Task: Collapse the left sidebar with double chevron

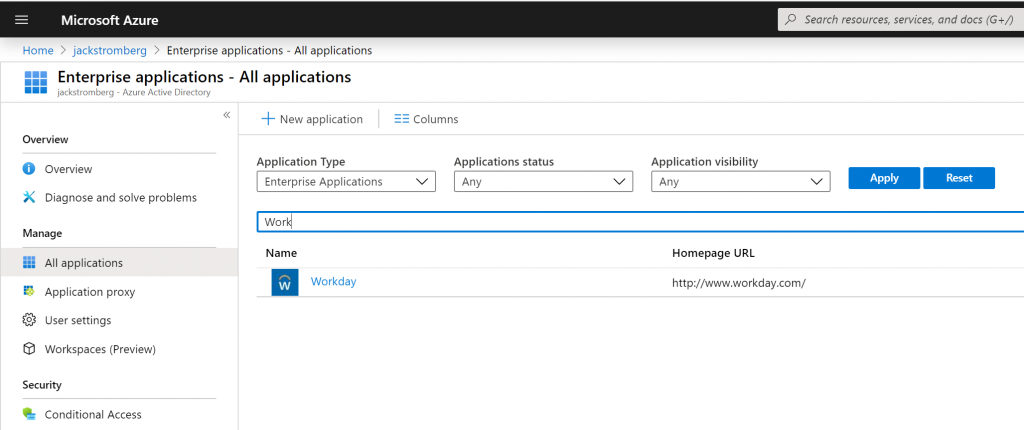Action: (227, 115)
